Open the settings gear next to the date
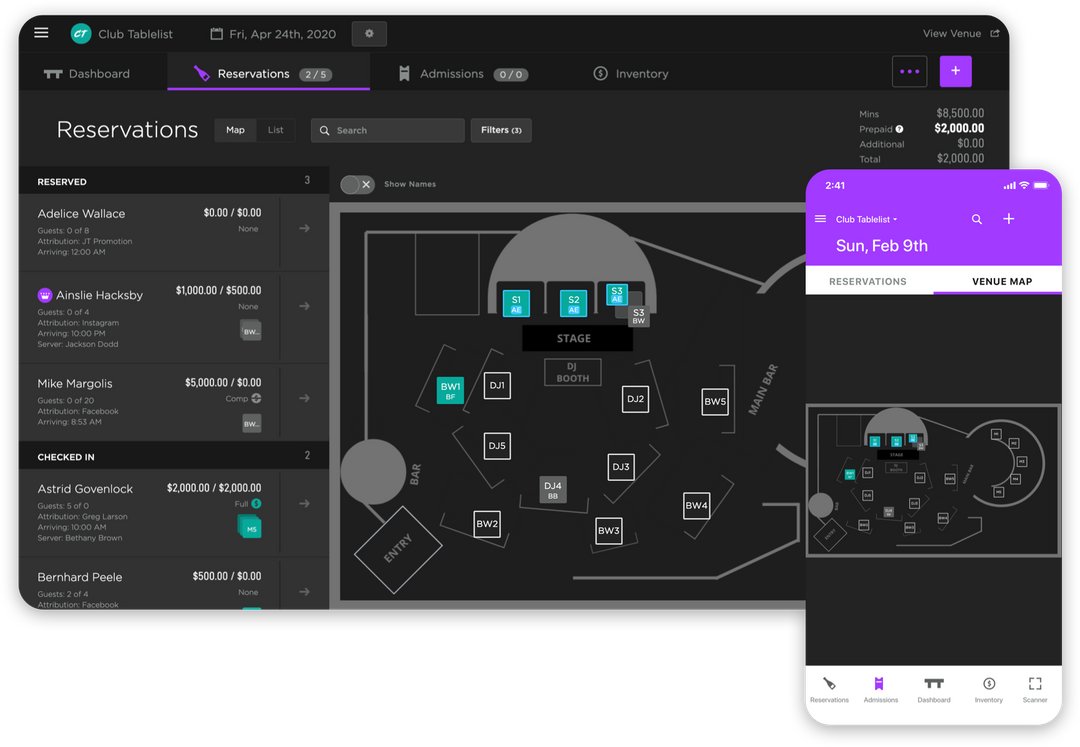This screenshot has width=1080, height=747. pos(369,33)
